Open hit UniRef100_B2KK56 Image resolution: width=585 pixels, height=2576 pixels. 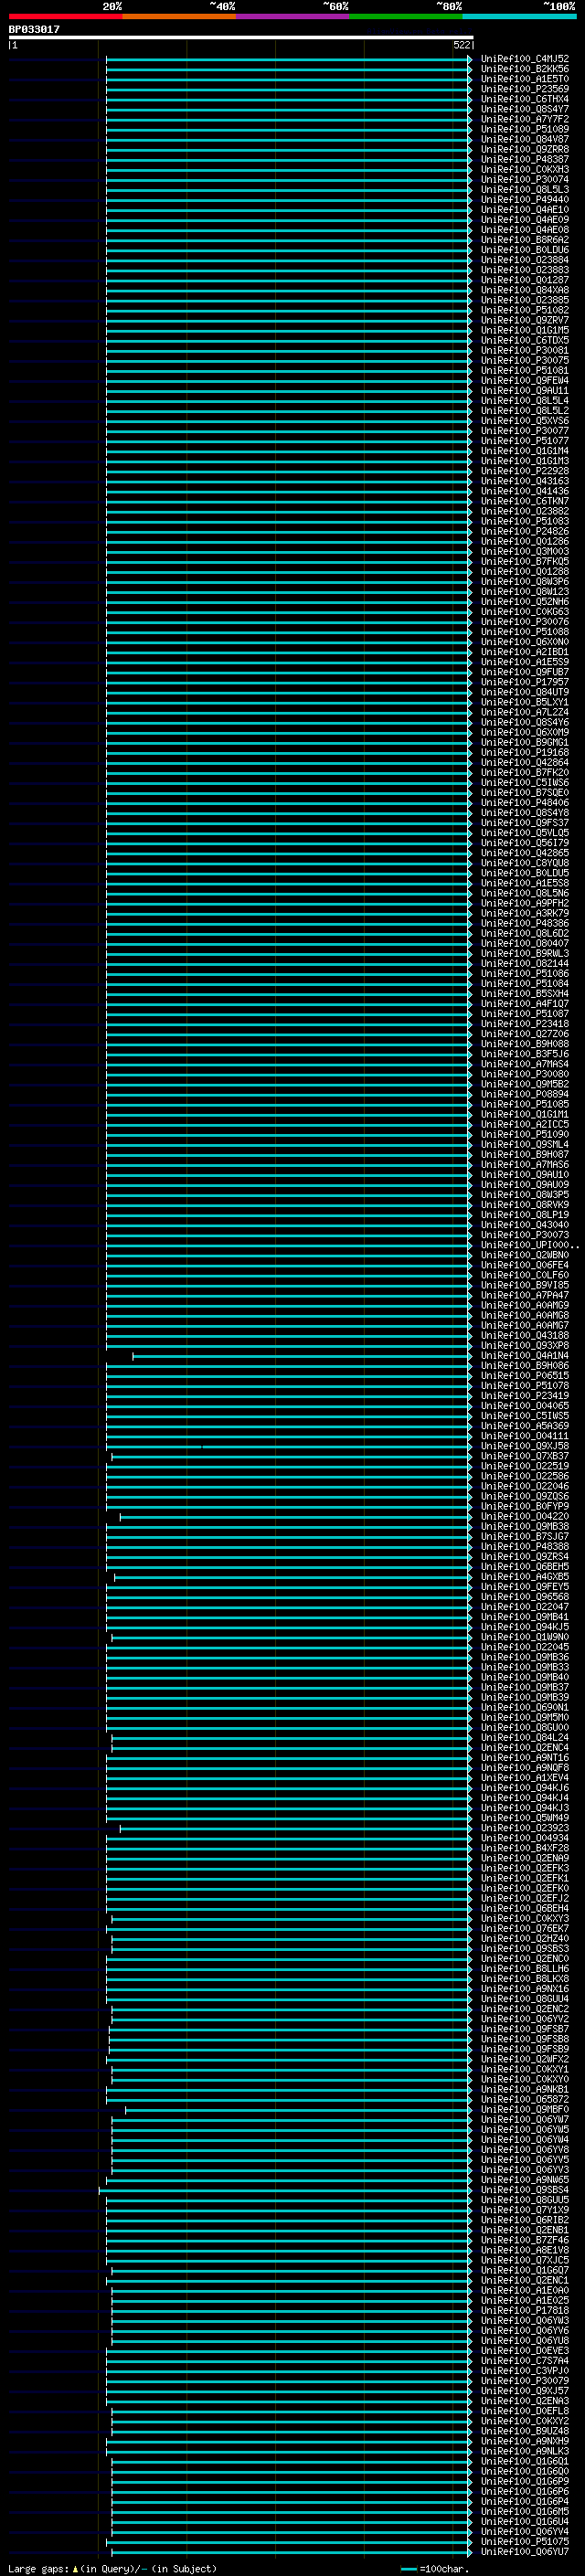point(525,69)
